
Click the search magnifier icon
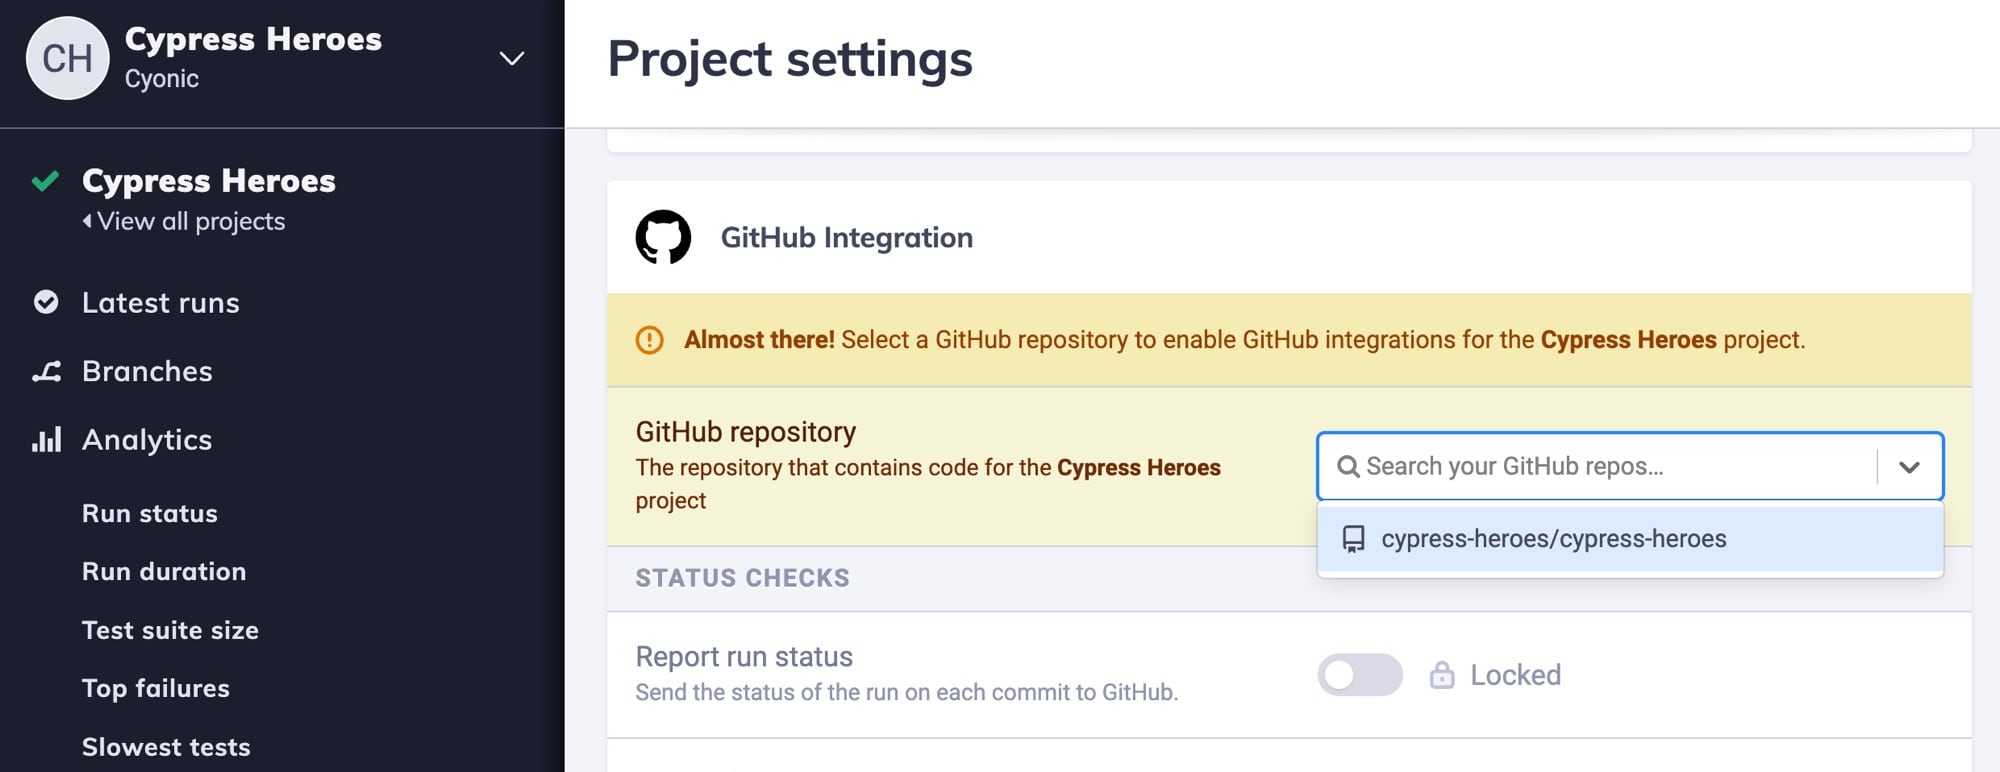click(1348, 467)
